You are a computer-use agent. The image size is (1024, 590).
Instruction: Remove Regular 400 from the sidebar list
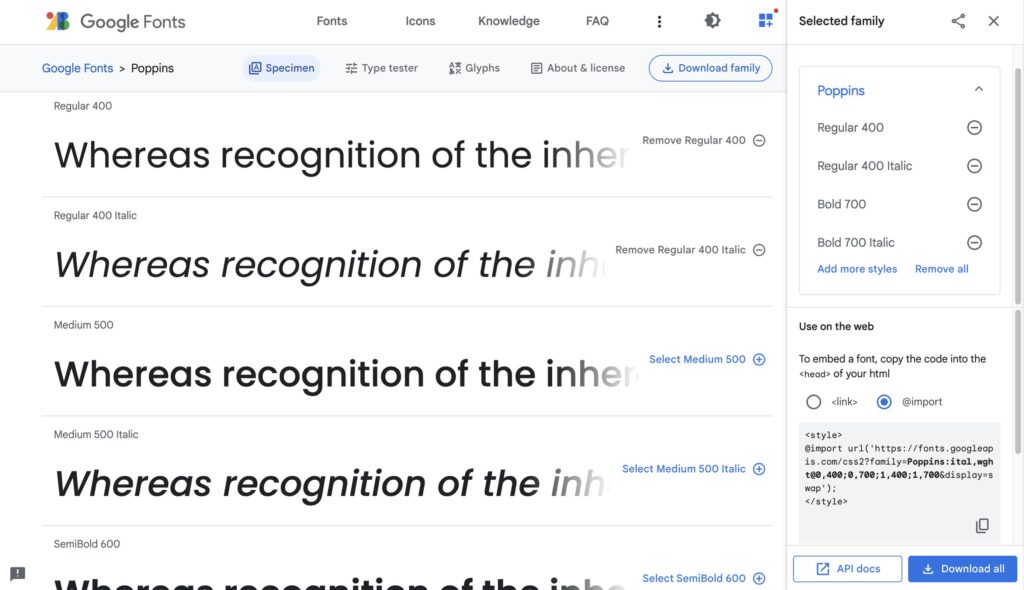[974, 128]
